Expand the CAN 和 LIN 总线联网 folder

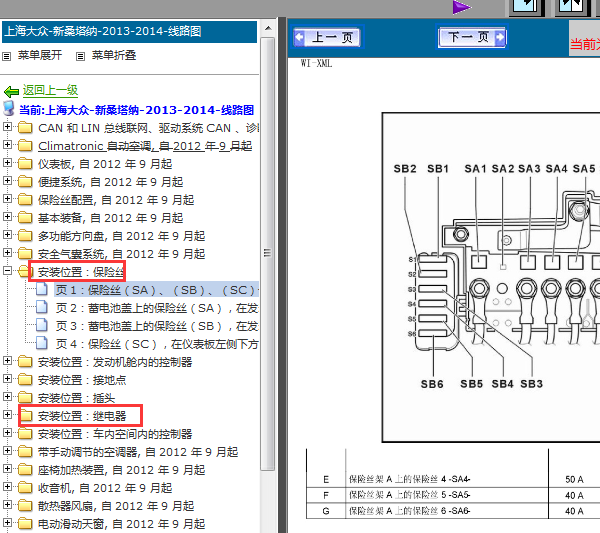click(7, 126)
